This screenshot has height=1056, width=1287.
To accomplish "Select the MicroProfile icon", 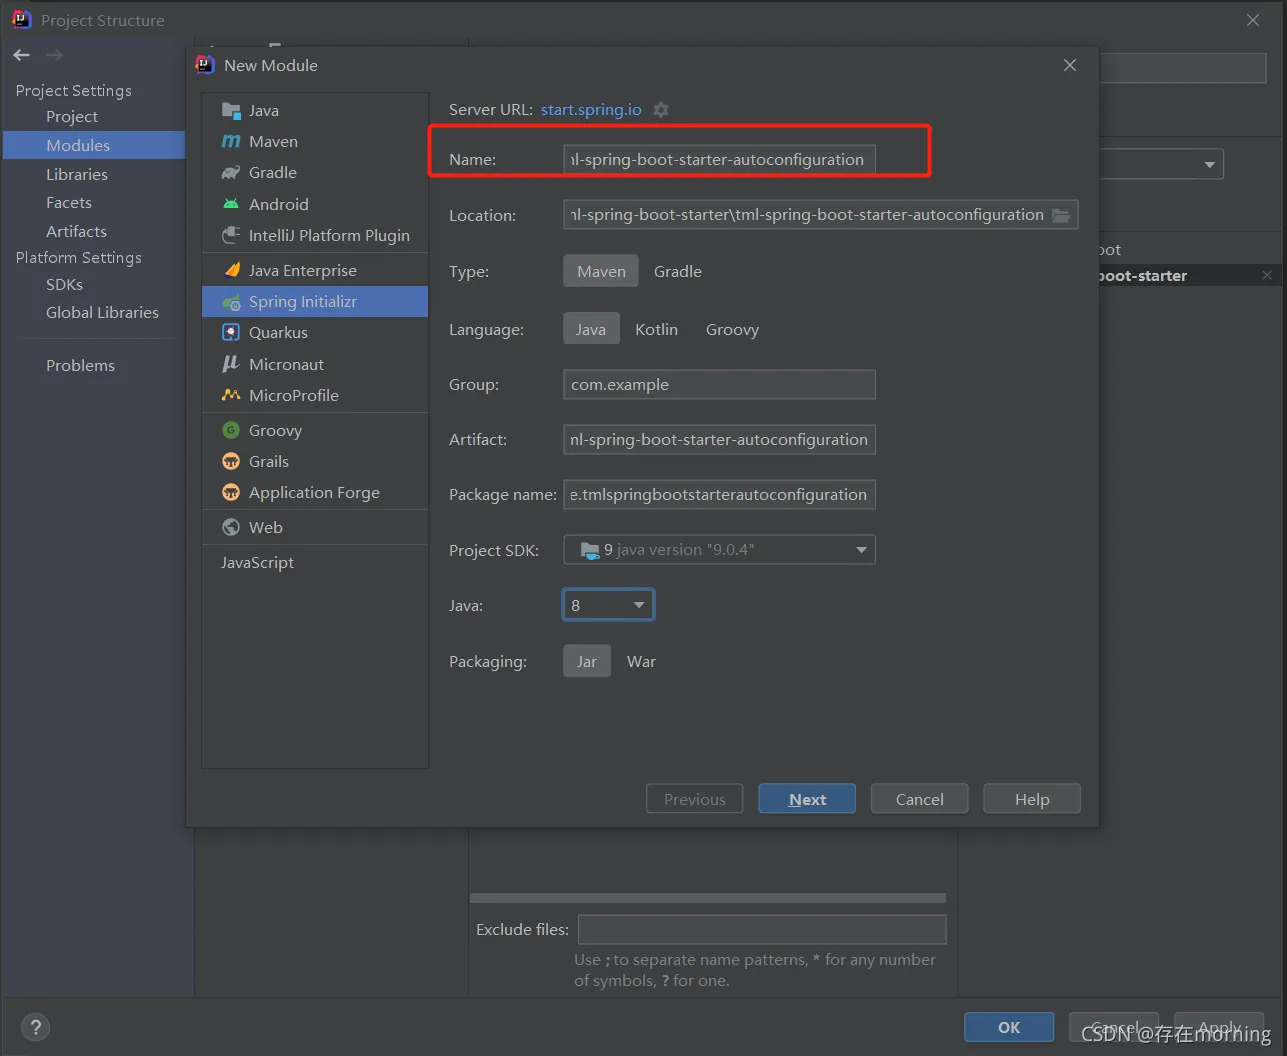I will (x=231, y=395).
